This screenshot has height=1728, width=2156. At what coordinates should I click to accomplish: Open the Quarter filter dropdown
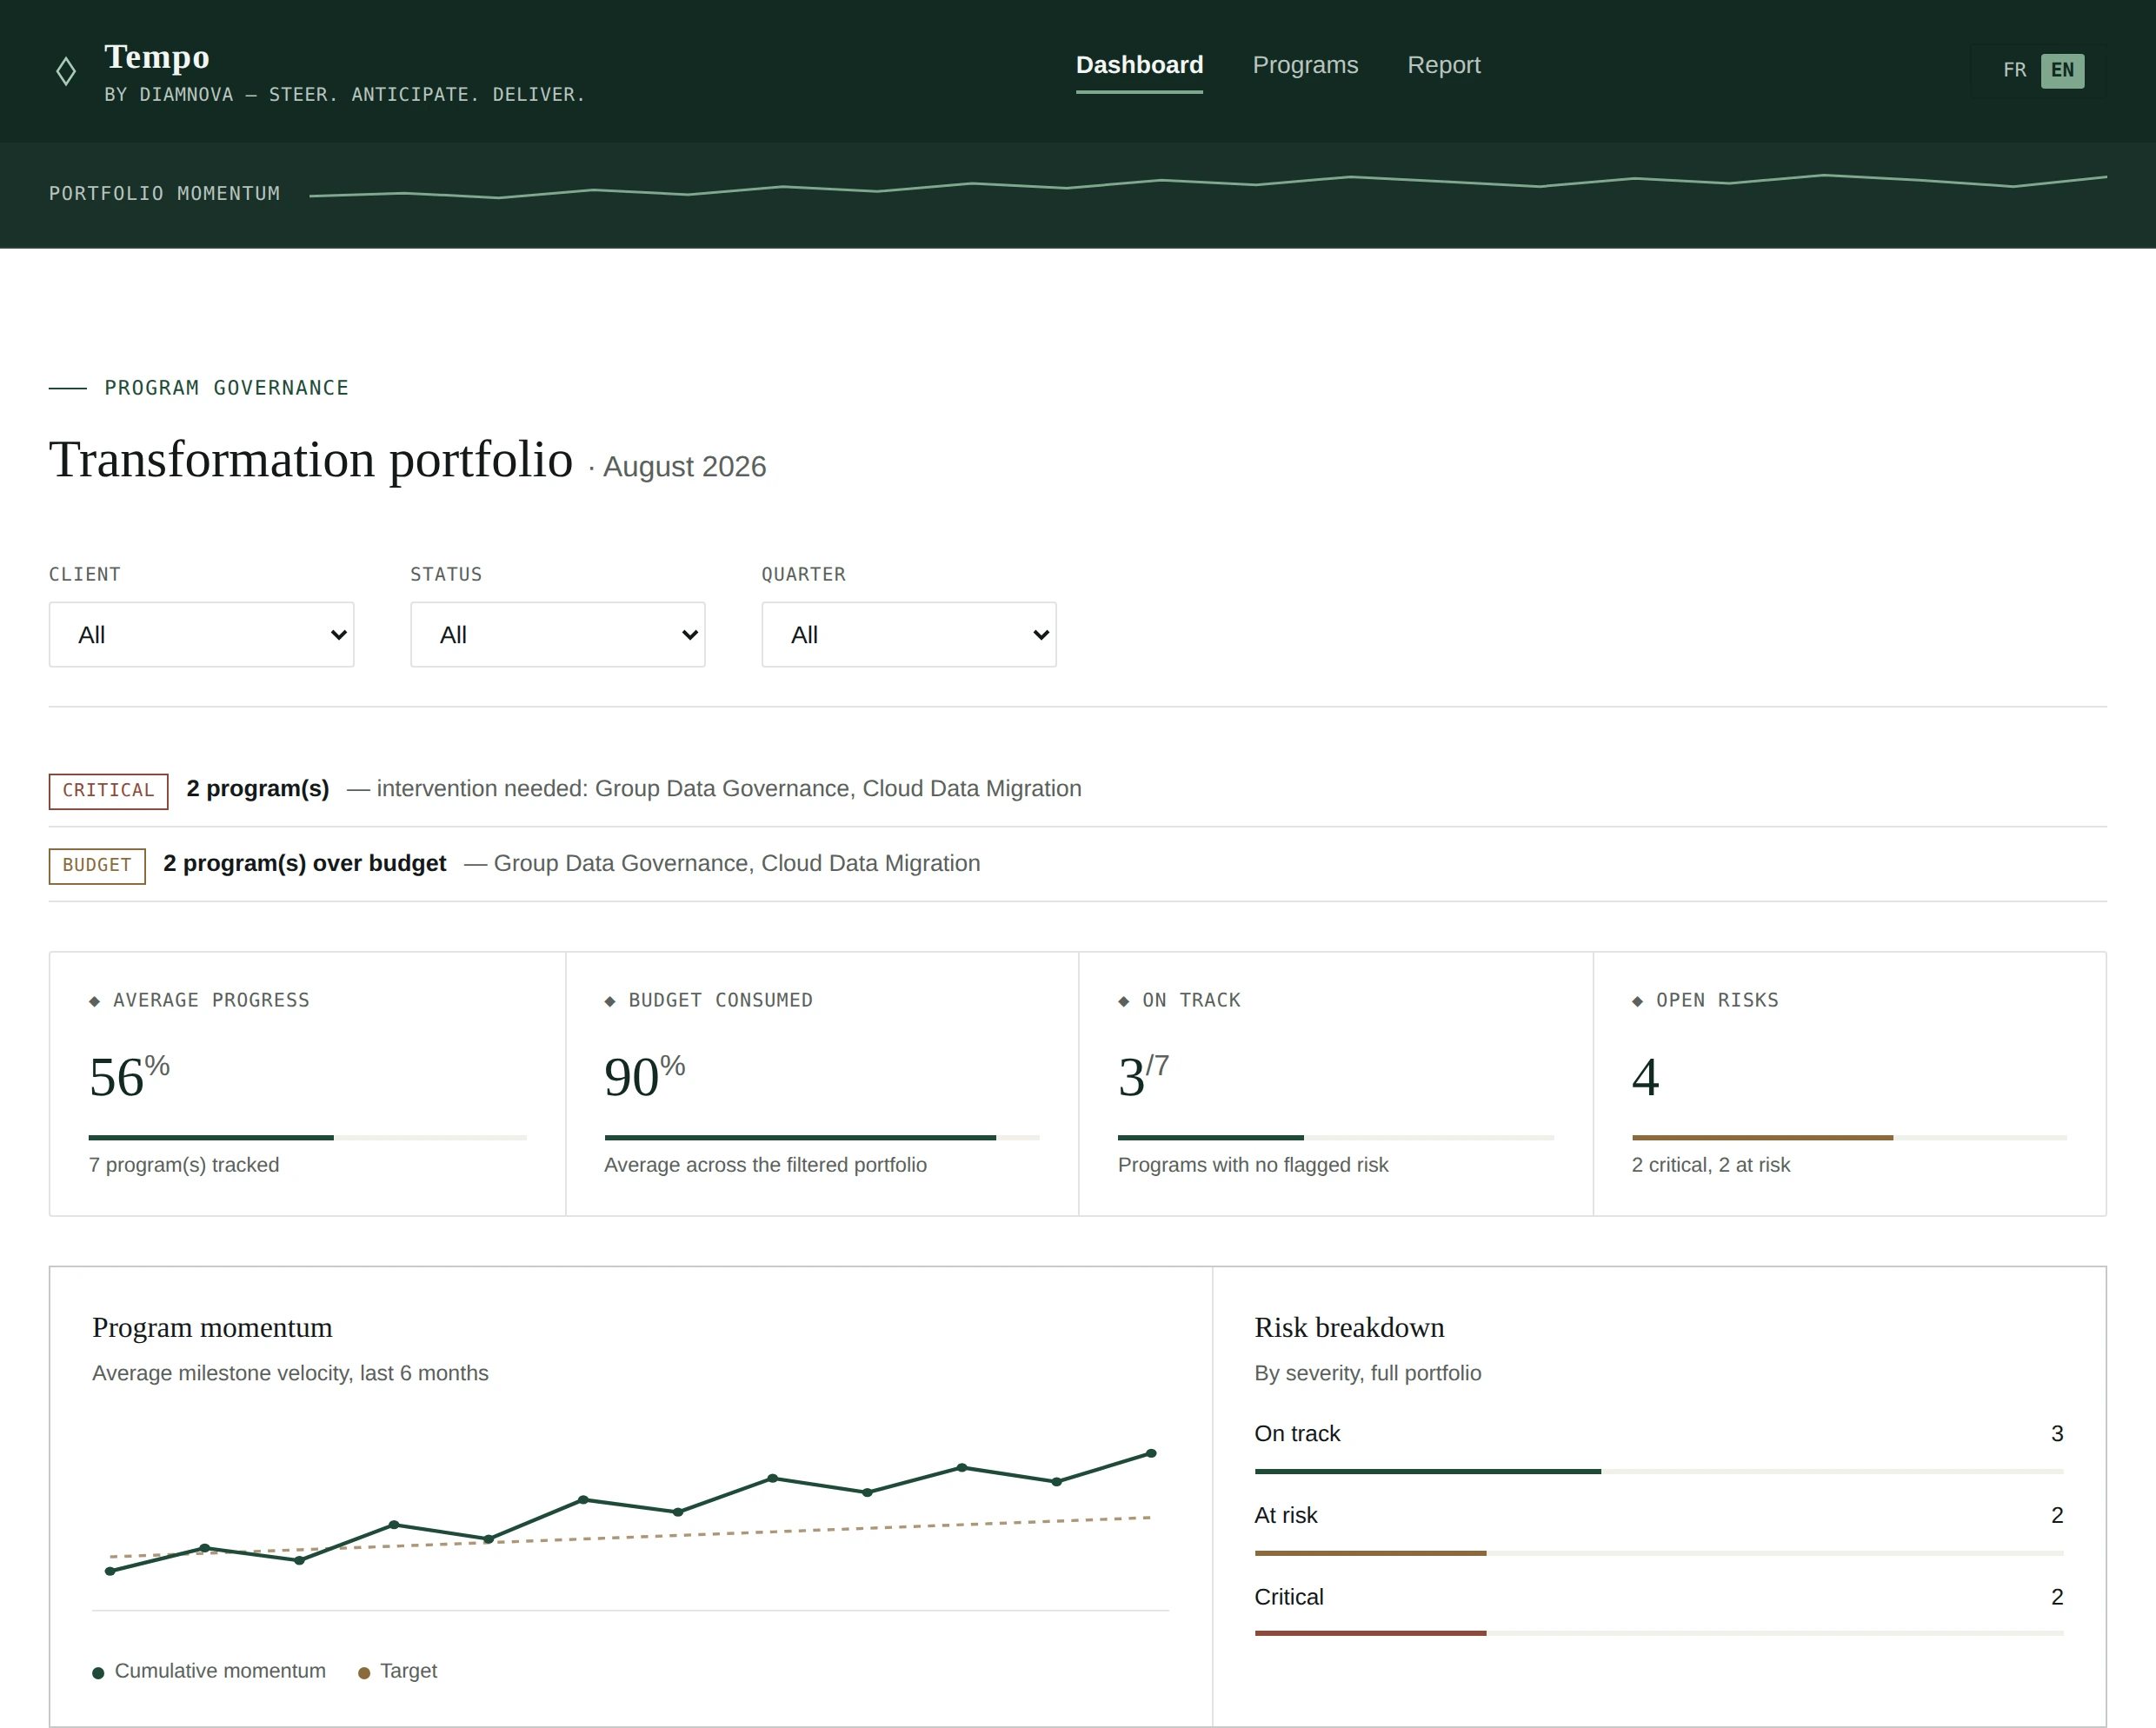909,634
